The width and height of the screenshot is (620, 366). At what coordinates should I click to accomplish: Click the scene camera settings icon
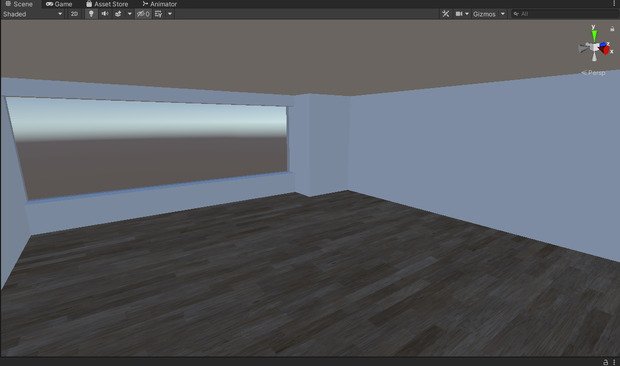coord(459,14)
